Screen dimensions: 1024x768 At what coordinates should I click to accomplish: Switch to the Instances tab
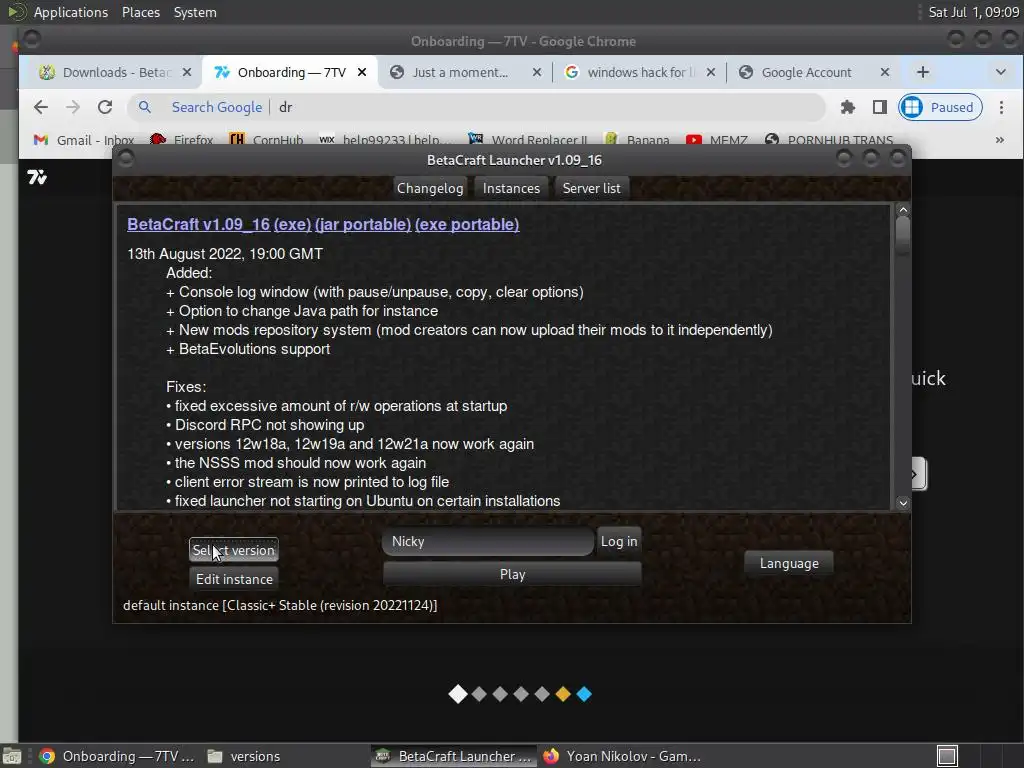tap(511, 188)
